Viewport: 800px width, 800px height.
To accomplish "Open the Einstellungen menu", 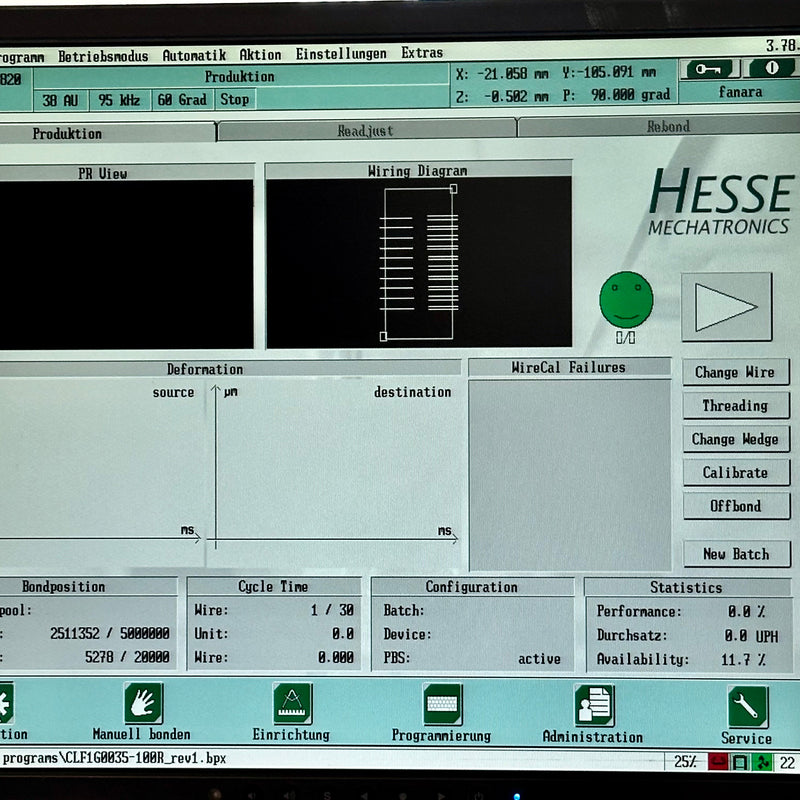I will point(341,54).
